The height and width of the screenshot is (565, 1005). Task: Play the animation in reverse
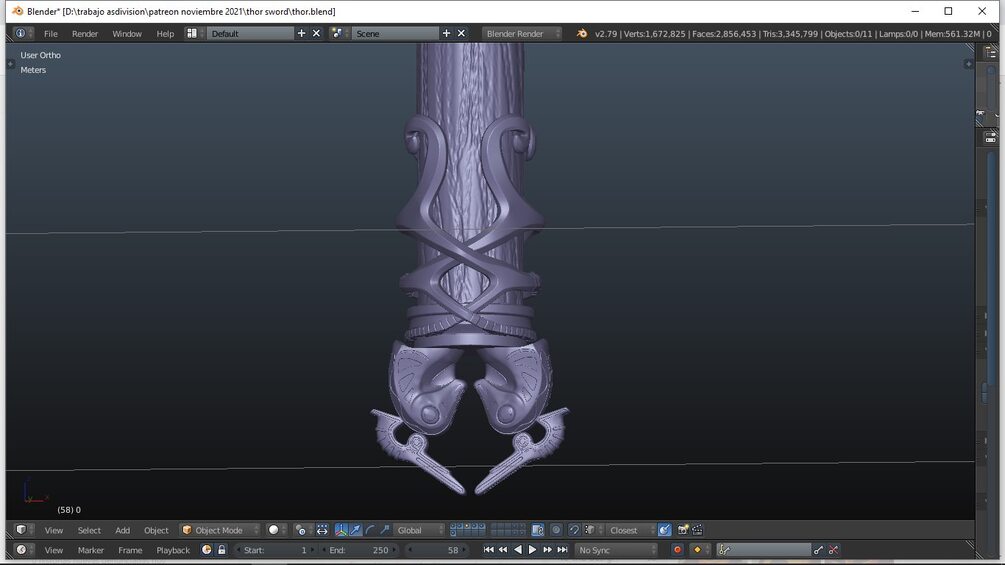coord(518,550)
